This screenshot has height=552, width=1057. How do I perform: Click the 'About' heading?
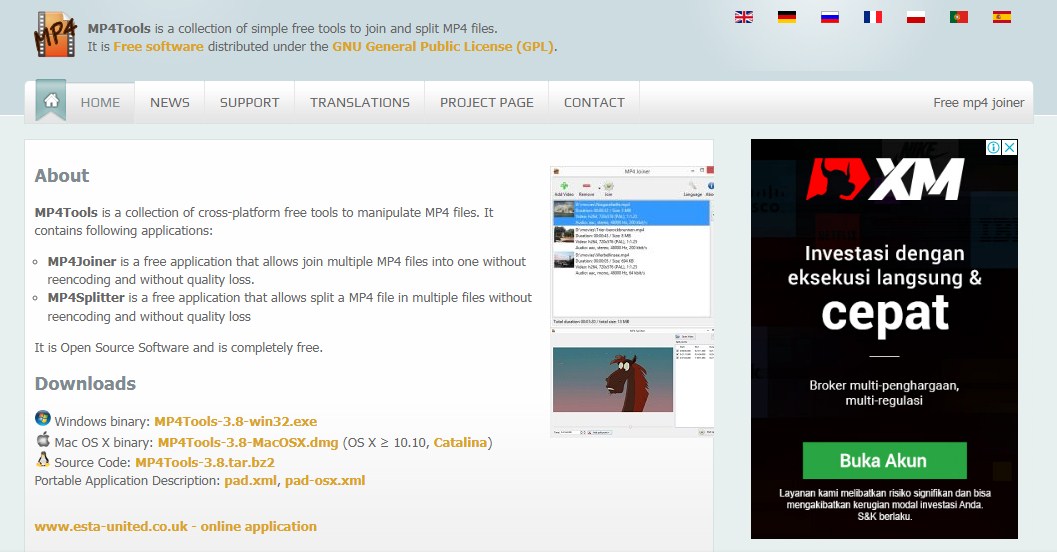click(x=62, y=175)
